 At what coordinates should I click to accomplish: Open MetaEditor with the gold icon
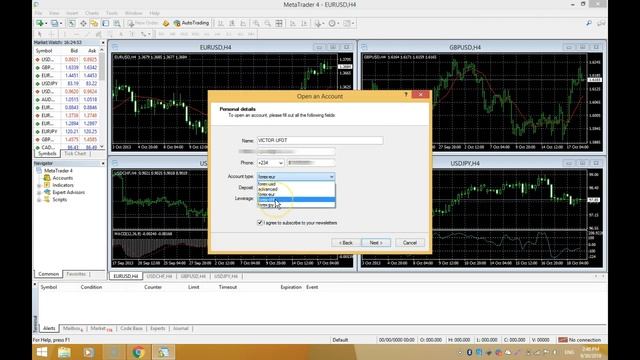(166, 23)
